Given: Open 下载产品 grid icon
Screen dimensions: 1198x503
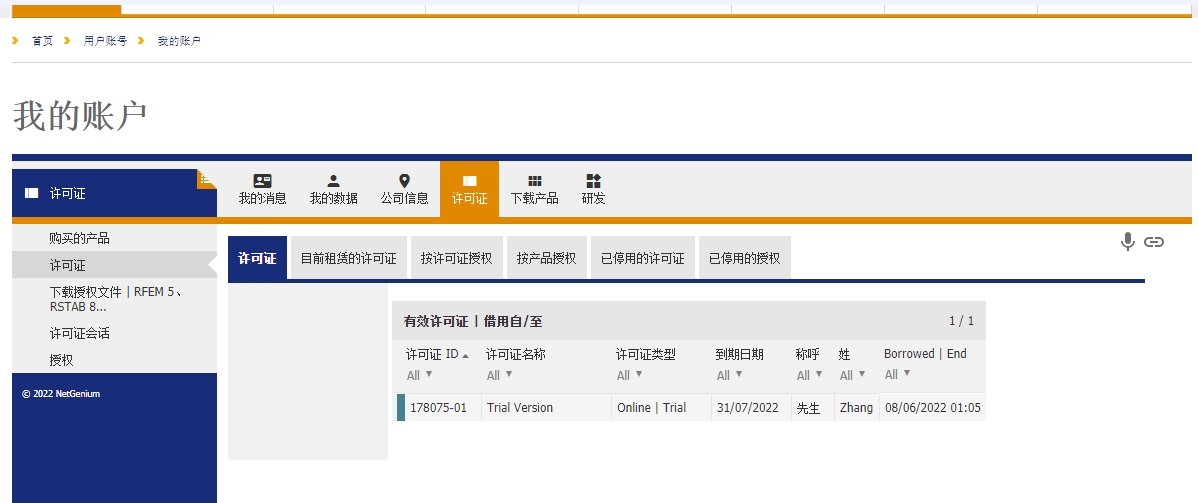Looking at the screenshot, I should 535,181.
